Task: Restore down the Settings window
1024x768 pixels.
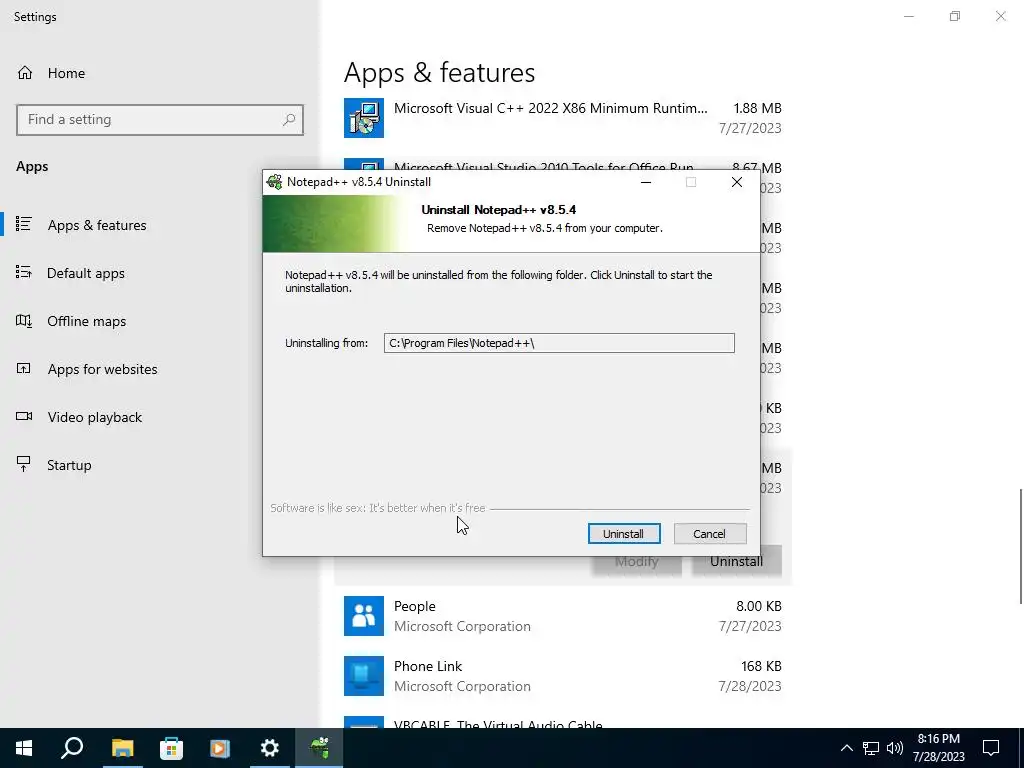Action: click(955, 16)
